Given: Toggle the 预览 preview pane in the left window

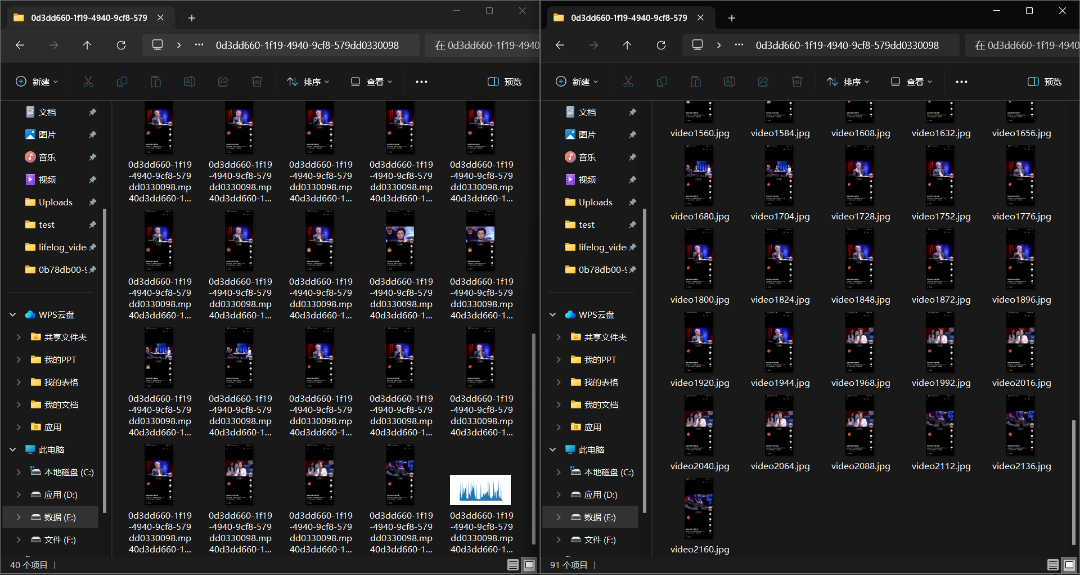Looking at the screenshot, I should click(505, 82).
